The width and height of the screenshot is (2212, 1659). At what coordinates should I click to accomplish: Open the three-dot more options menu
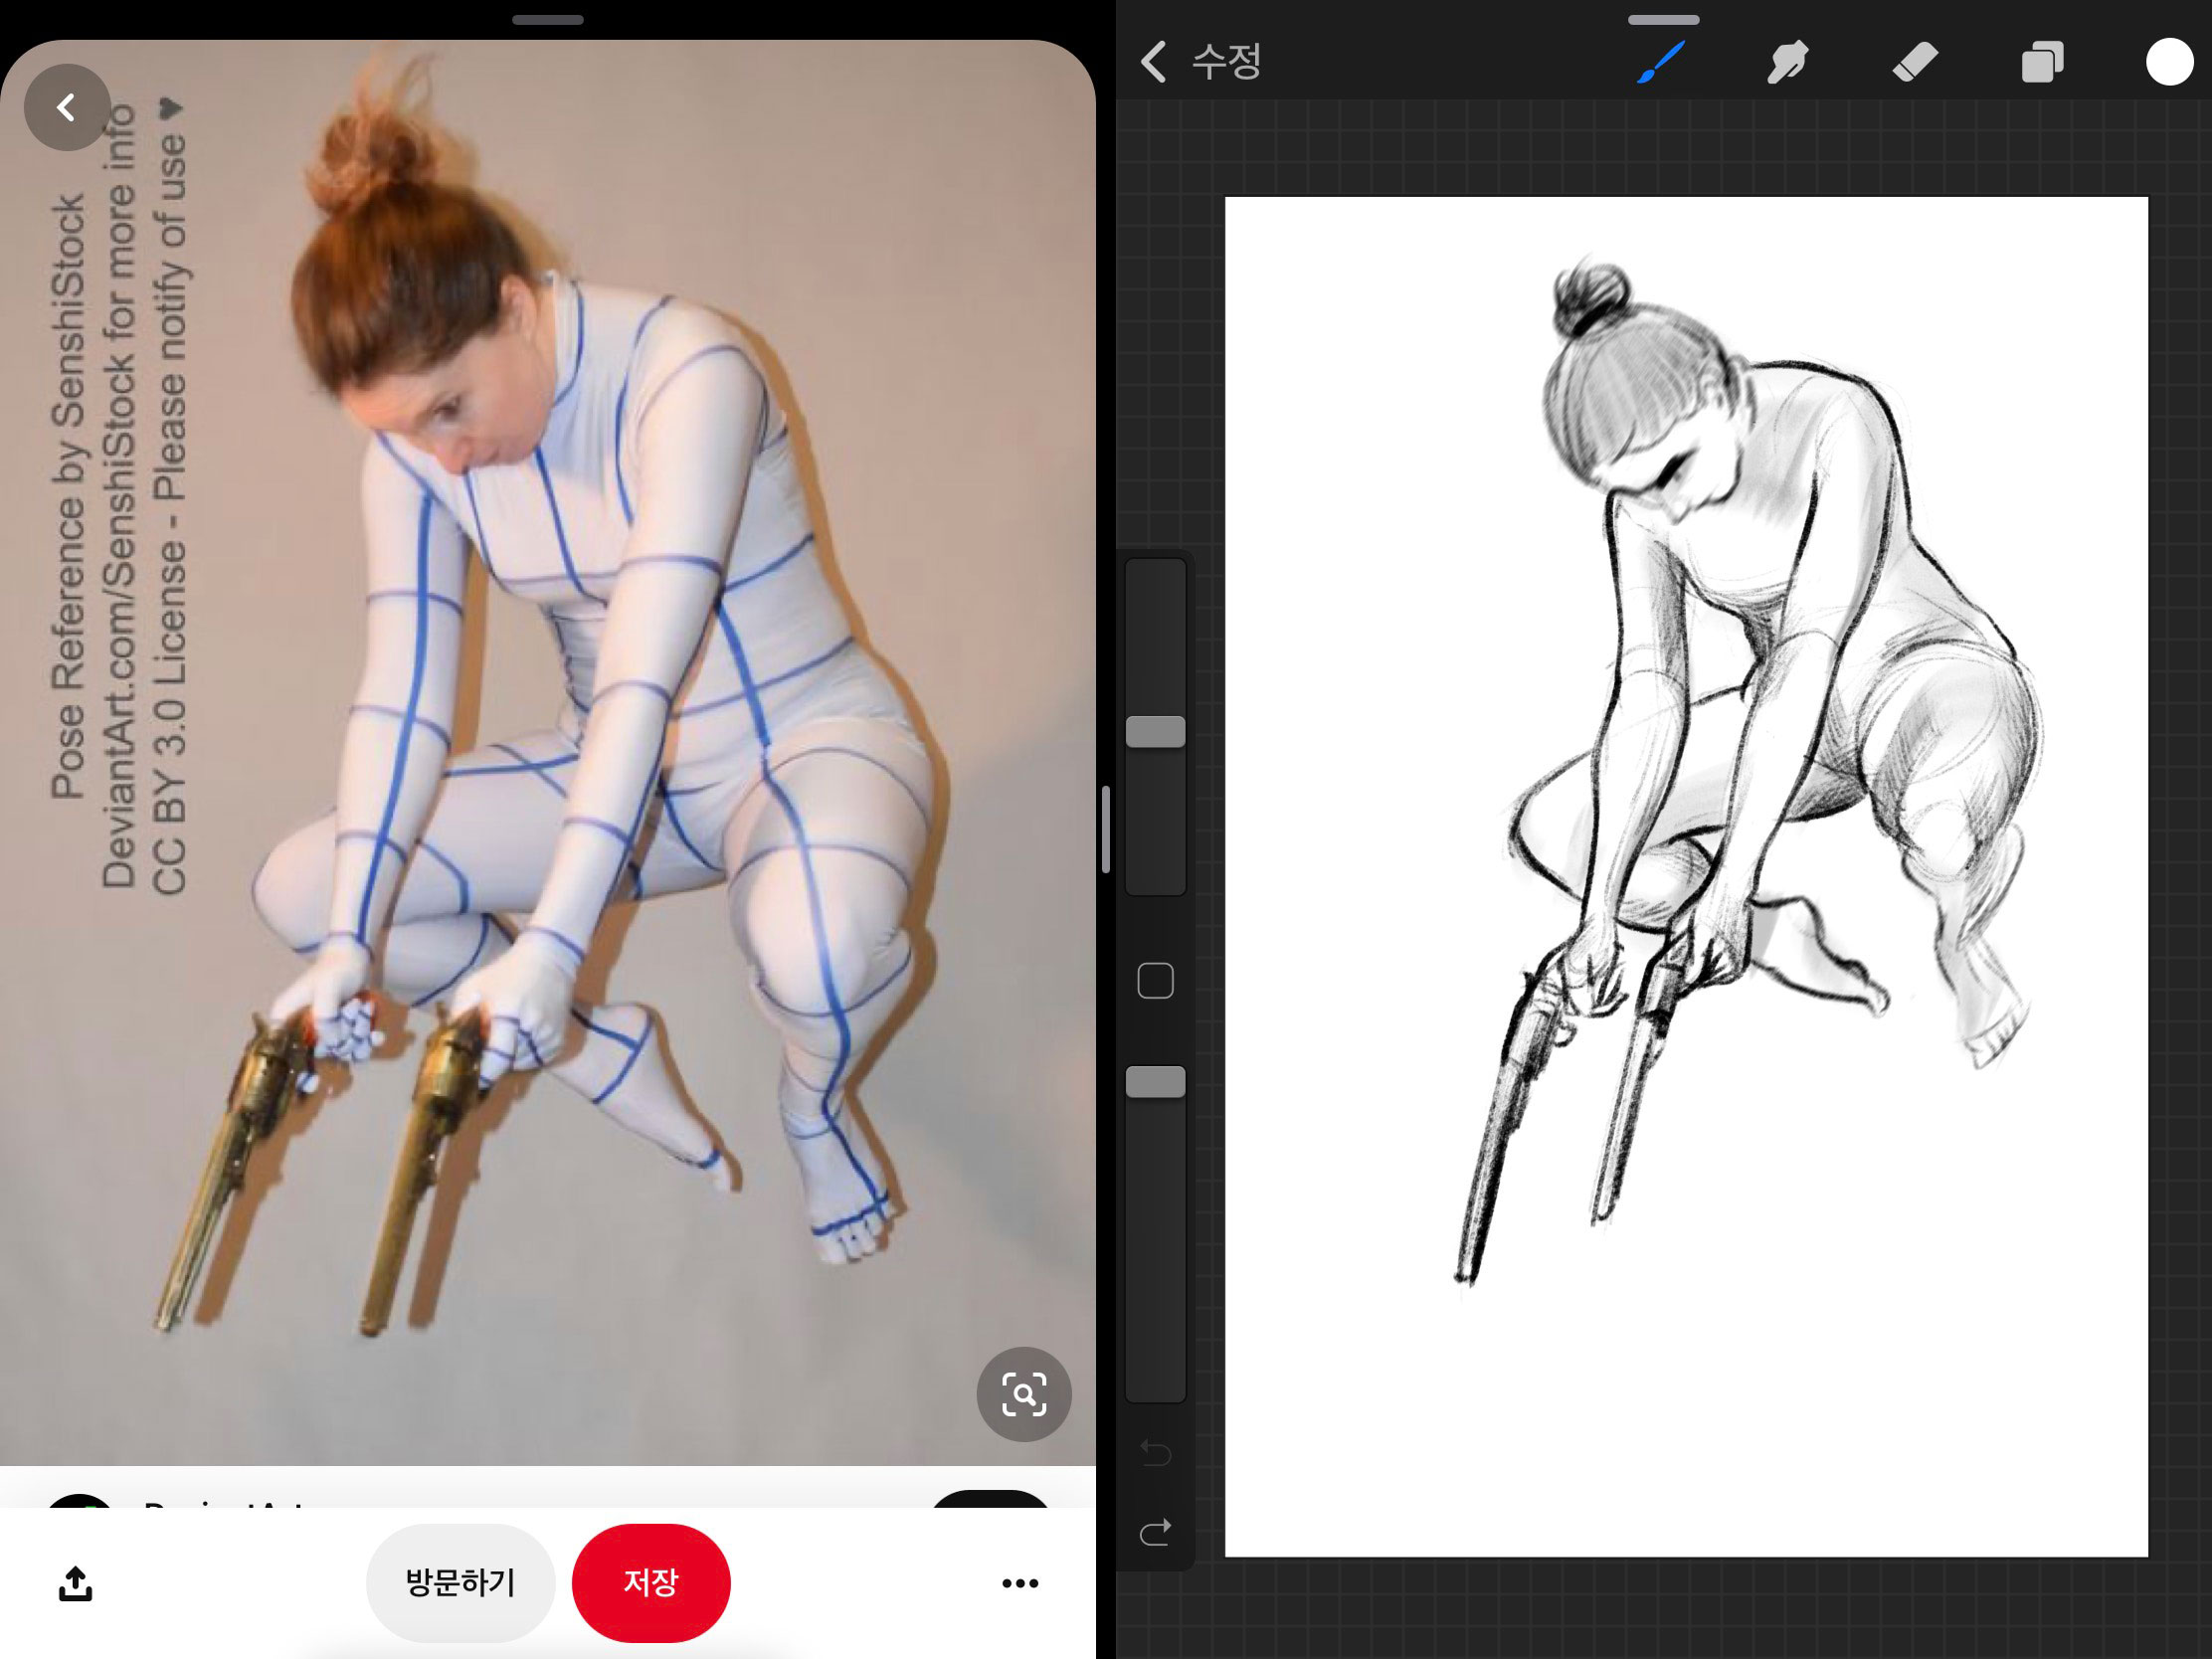point(1020,1583)
